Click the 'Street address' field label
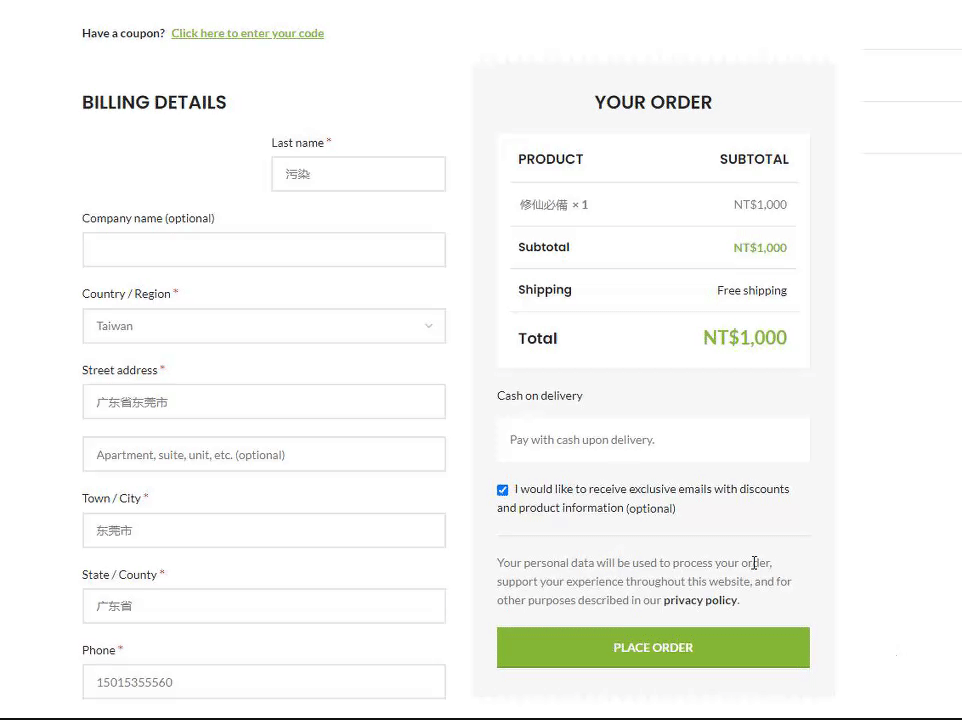The height and width of the screenshot is (720, 962). [120, 370]
